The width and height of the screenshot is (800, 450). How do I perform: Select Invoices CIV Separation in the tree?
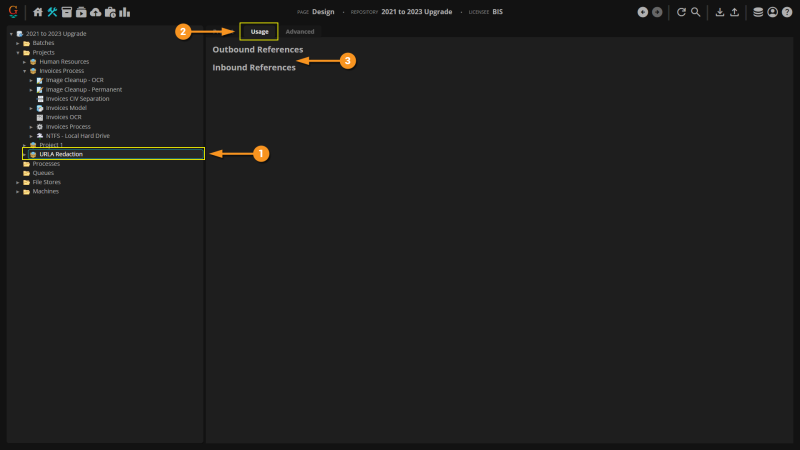coord(77,99)
